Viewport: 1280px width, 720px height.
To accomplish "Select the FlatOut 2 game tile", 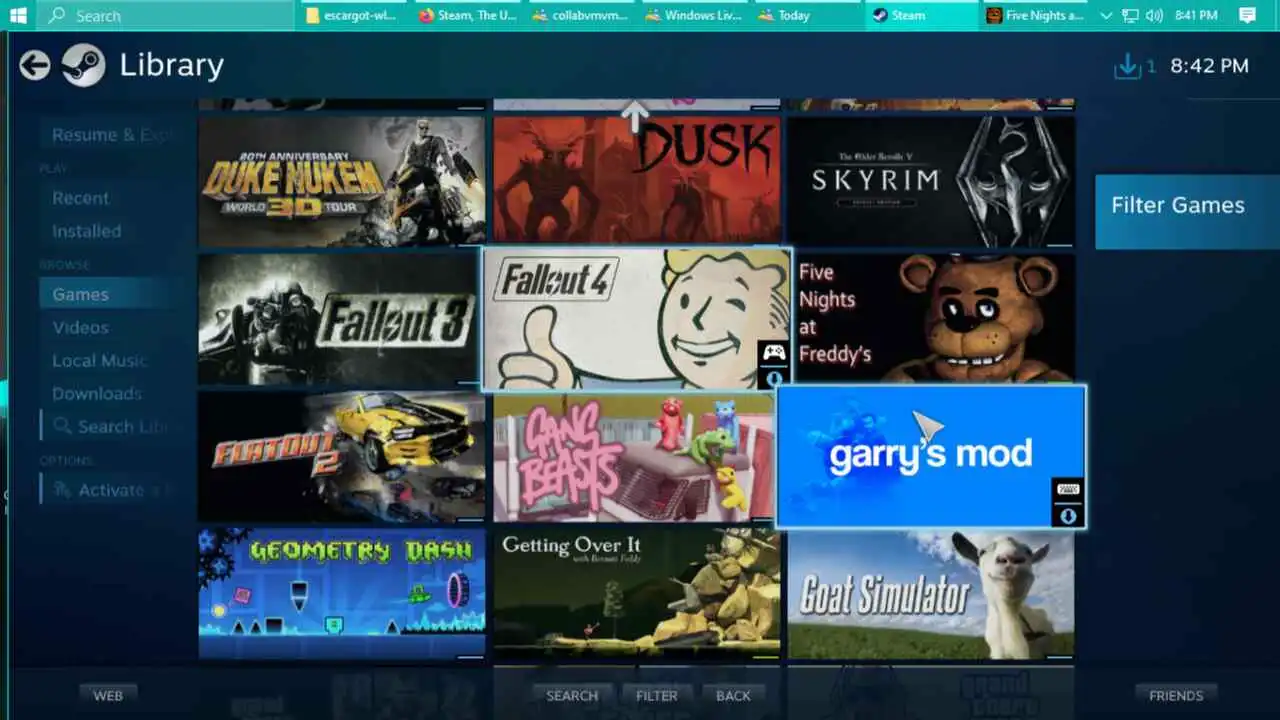I will click(x=341, y=457).
